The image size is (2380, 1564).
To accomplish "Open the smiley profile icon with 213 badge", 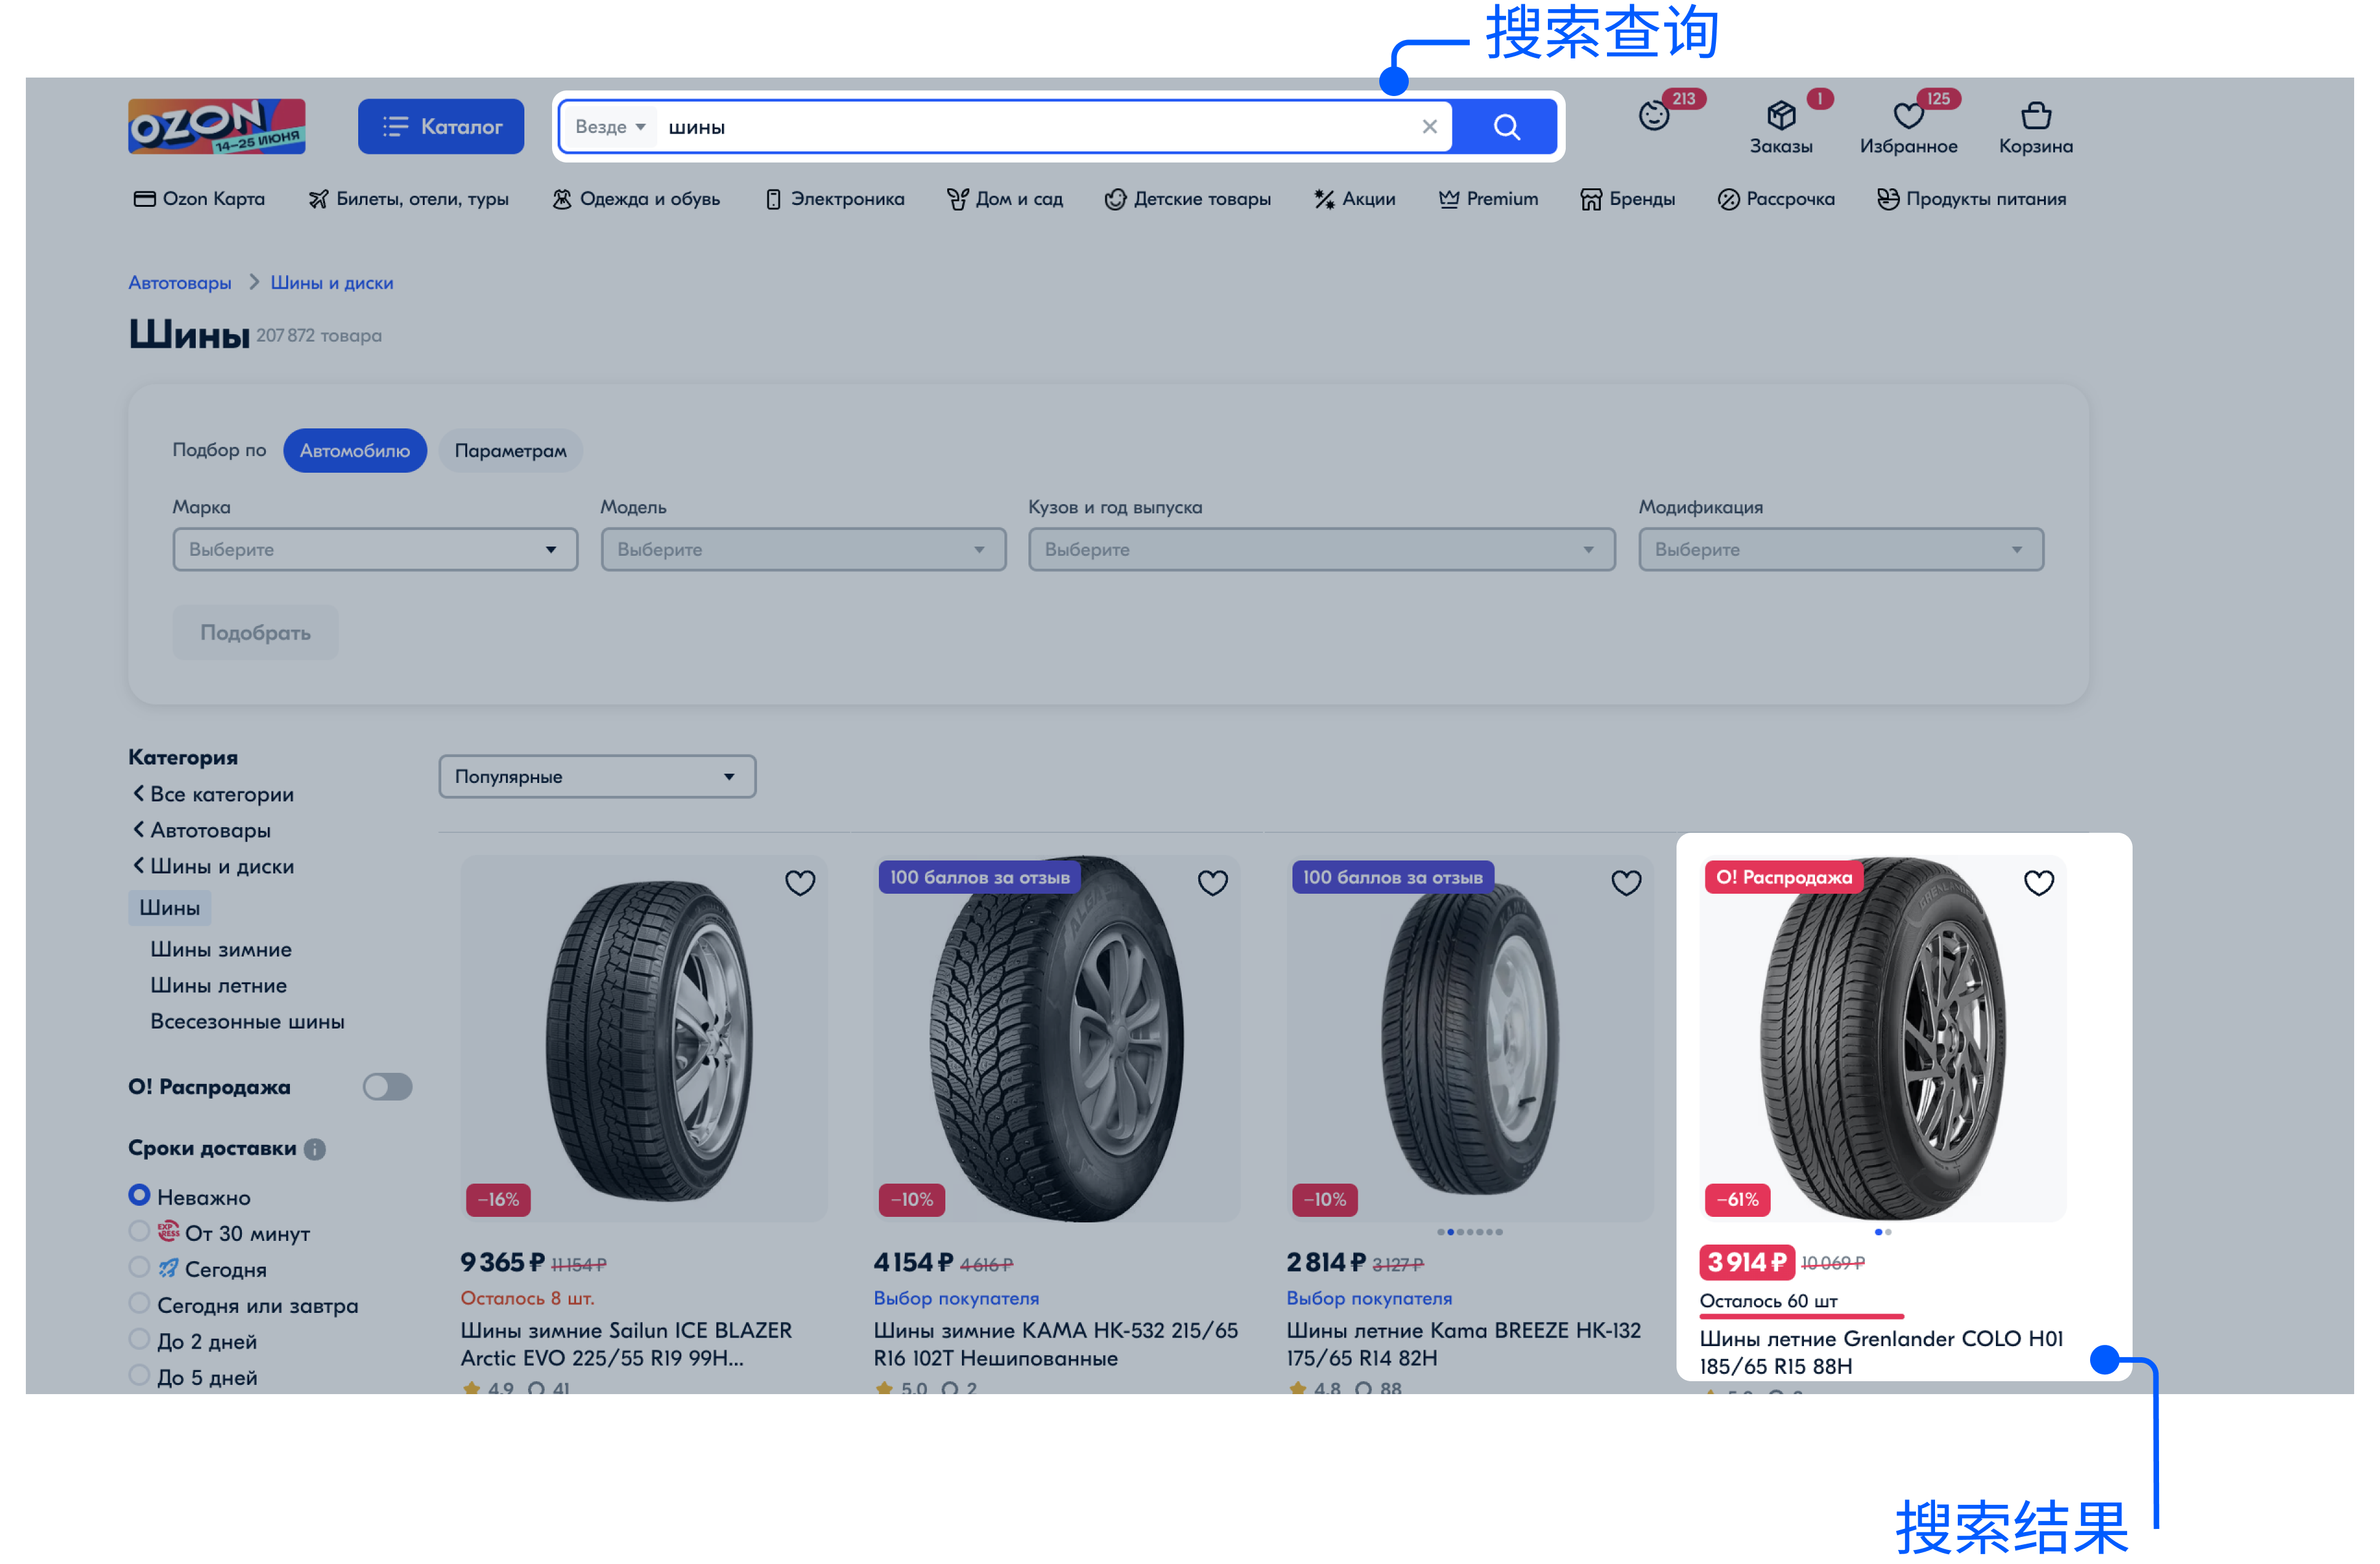I will 1655,116.
